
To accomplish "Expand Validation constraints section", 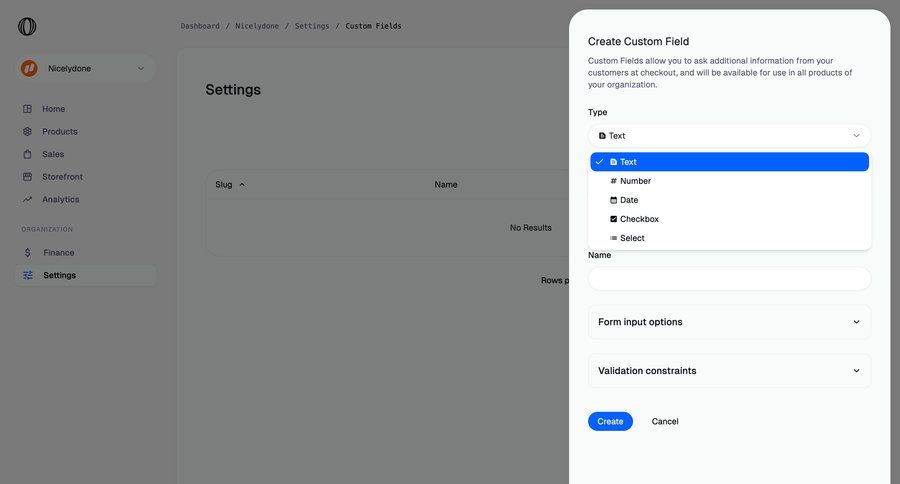I will [729, 371].
